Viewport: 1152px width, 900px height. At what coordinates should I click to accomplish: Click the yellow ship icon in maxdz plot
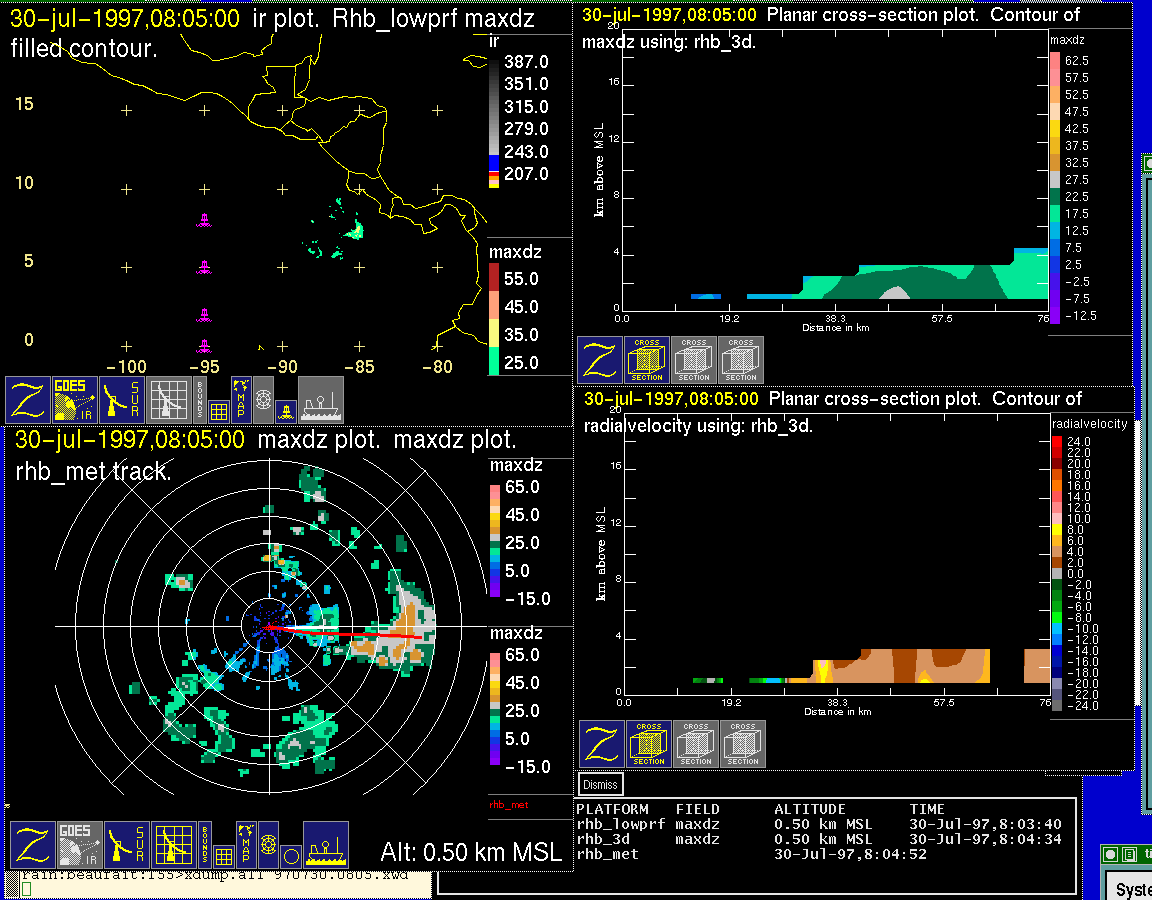point(325,845)
